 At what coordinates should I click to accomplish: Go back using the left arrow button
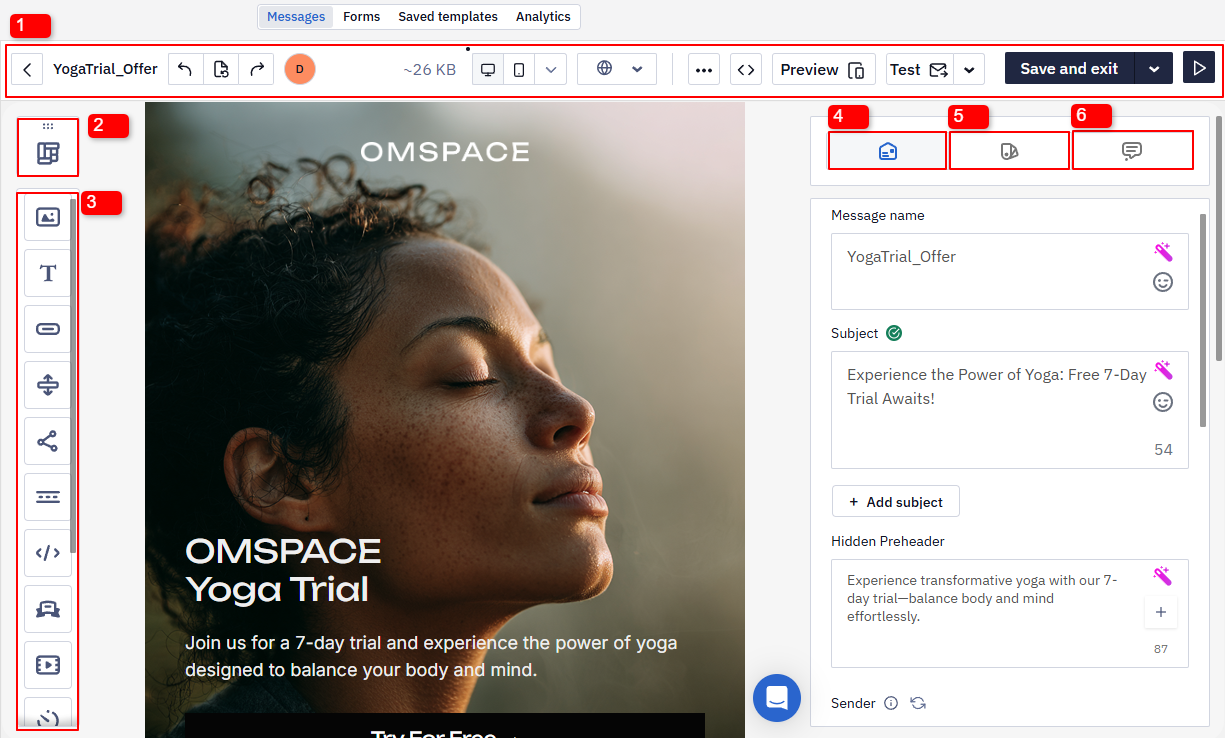pyautogui.click(x=27, y=69)
